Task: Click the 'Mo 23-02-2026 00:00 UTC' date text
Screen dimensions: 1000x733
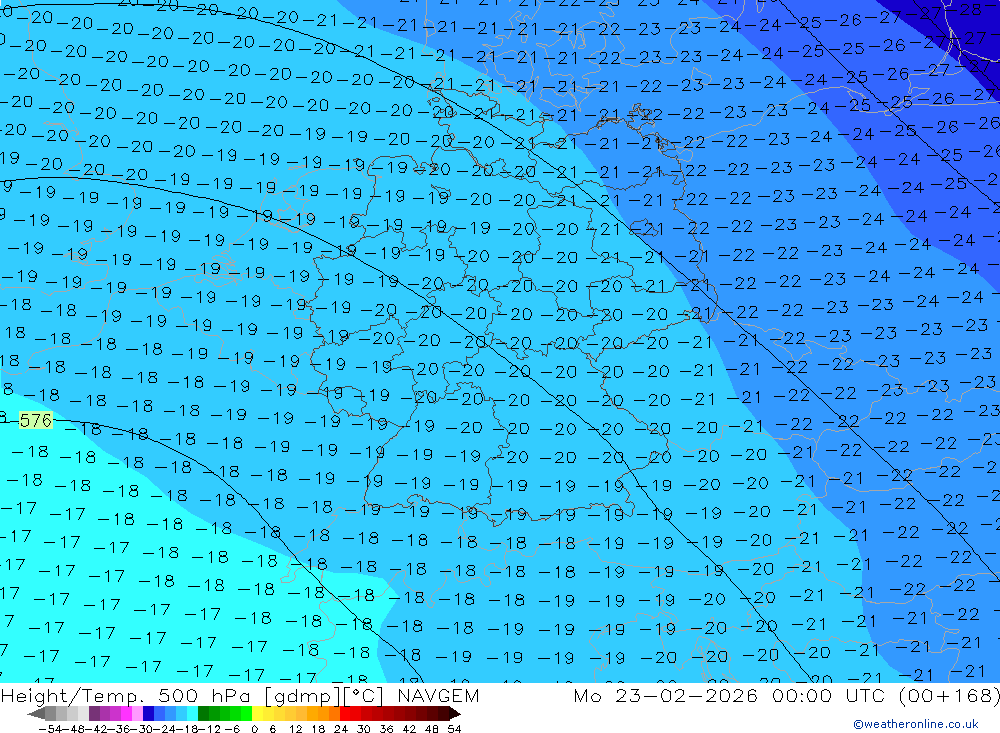Action: (730, 695)
